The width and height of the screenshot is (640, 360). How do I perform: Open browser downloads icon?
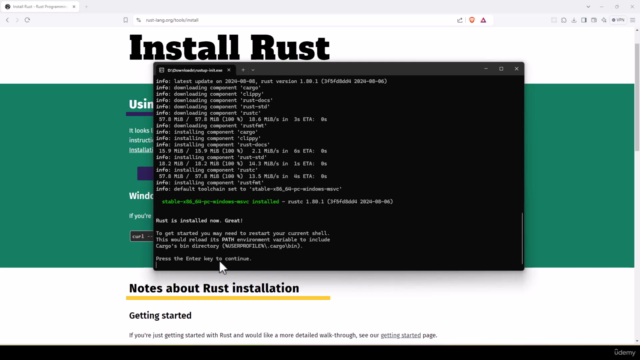click(x=574, y=20)
